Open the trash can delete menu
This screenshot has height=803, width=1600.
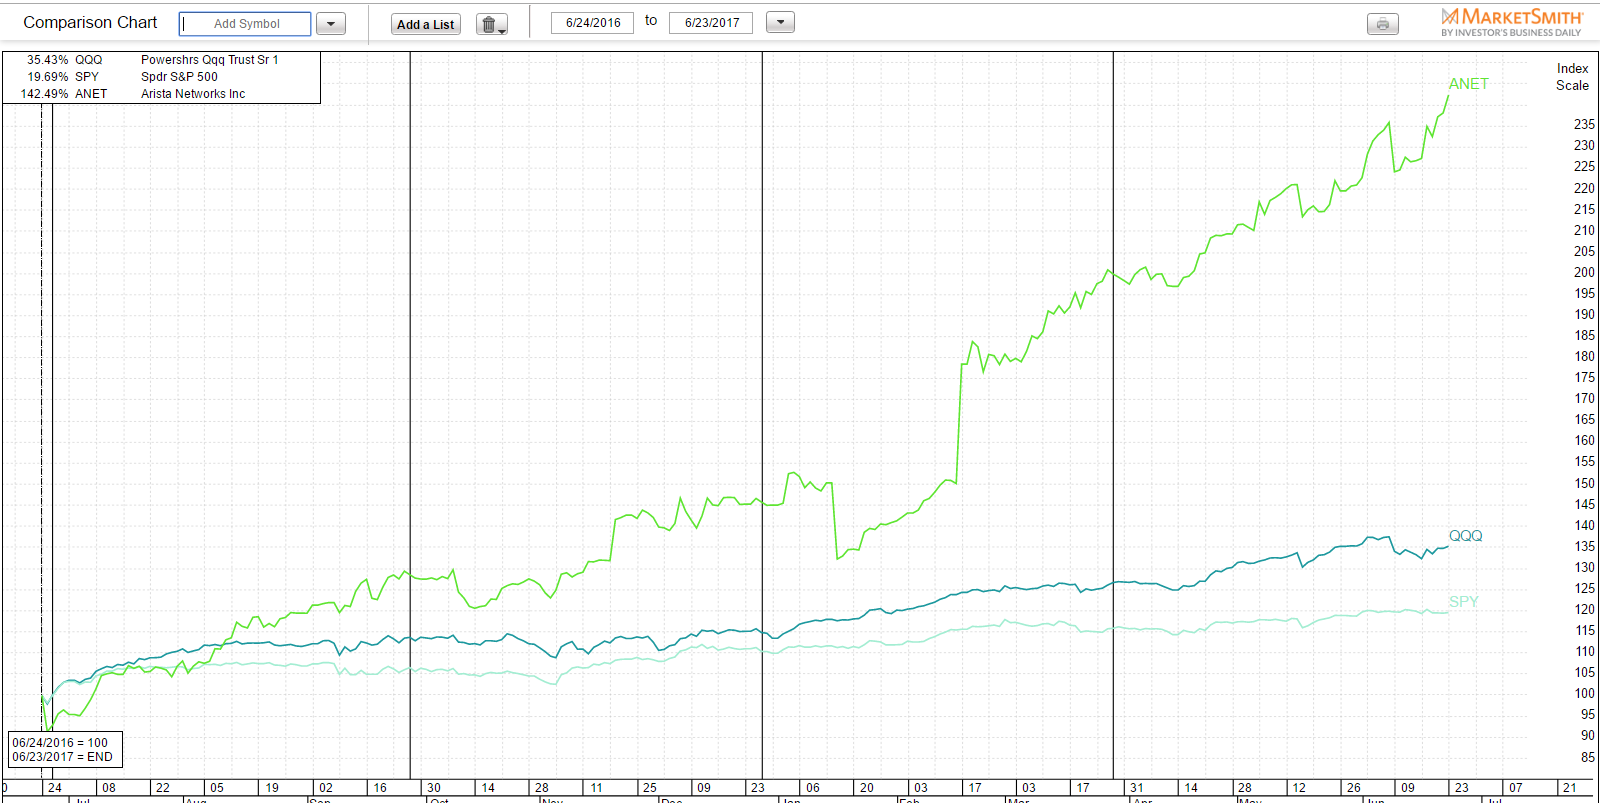(491, 25)
